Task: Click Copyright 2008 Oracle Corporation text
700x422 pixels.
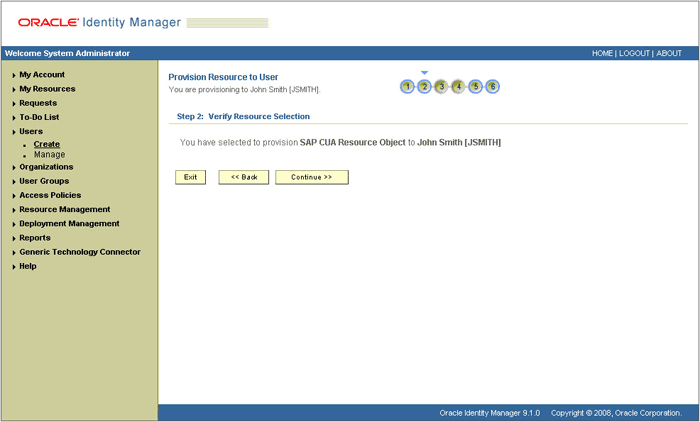Action: 617,413
